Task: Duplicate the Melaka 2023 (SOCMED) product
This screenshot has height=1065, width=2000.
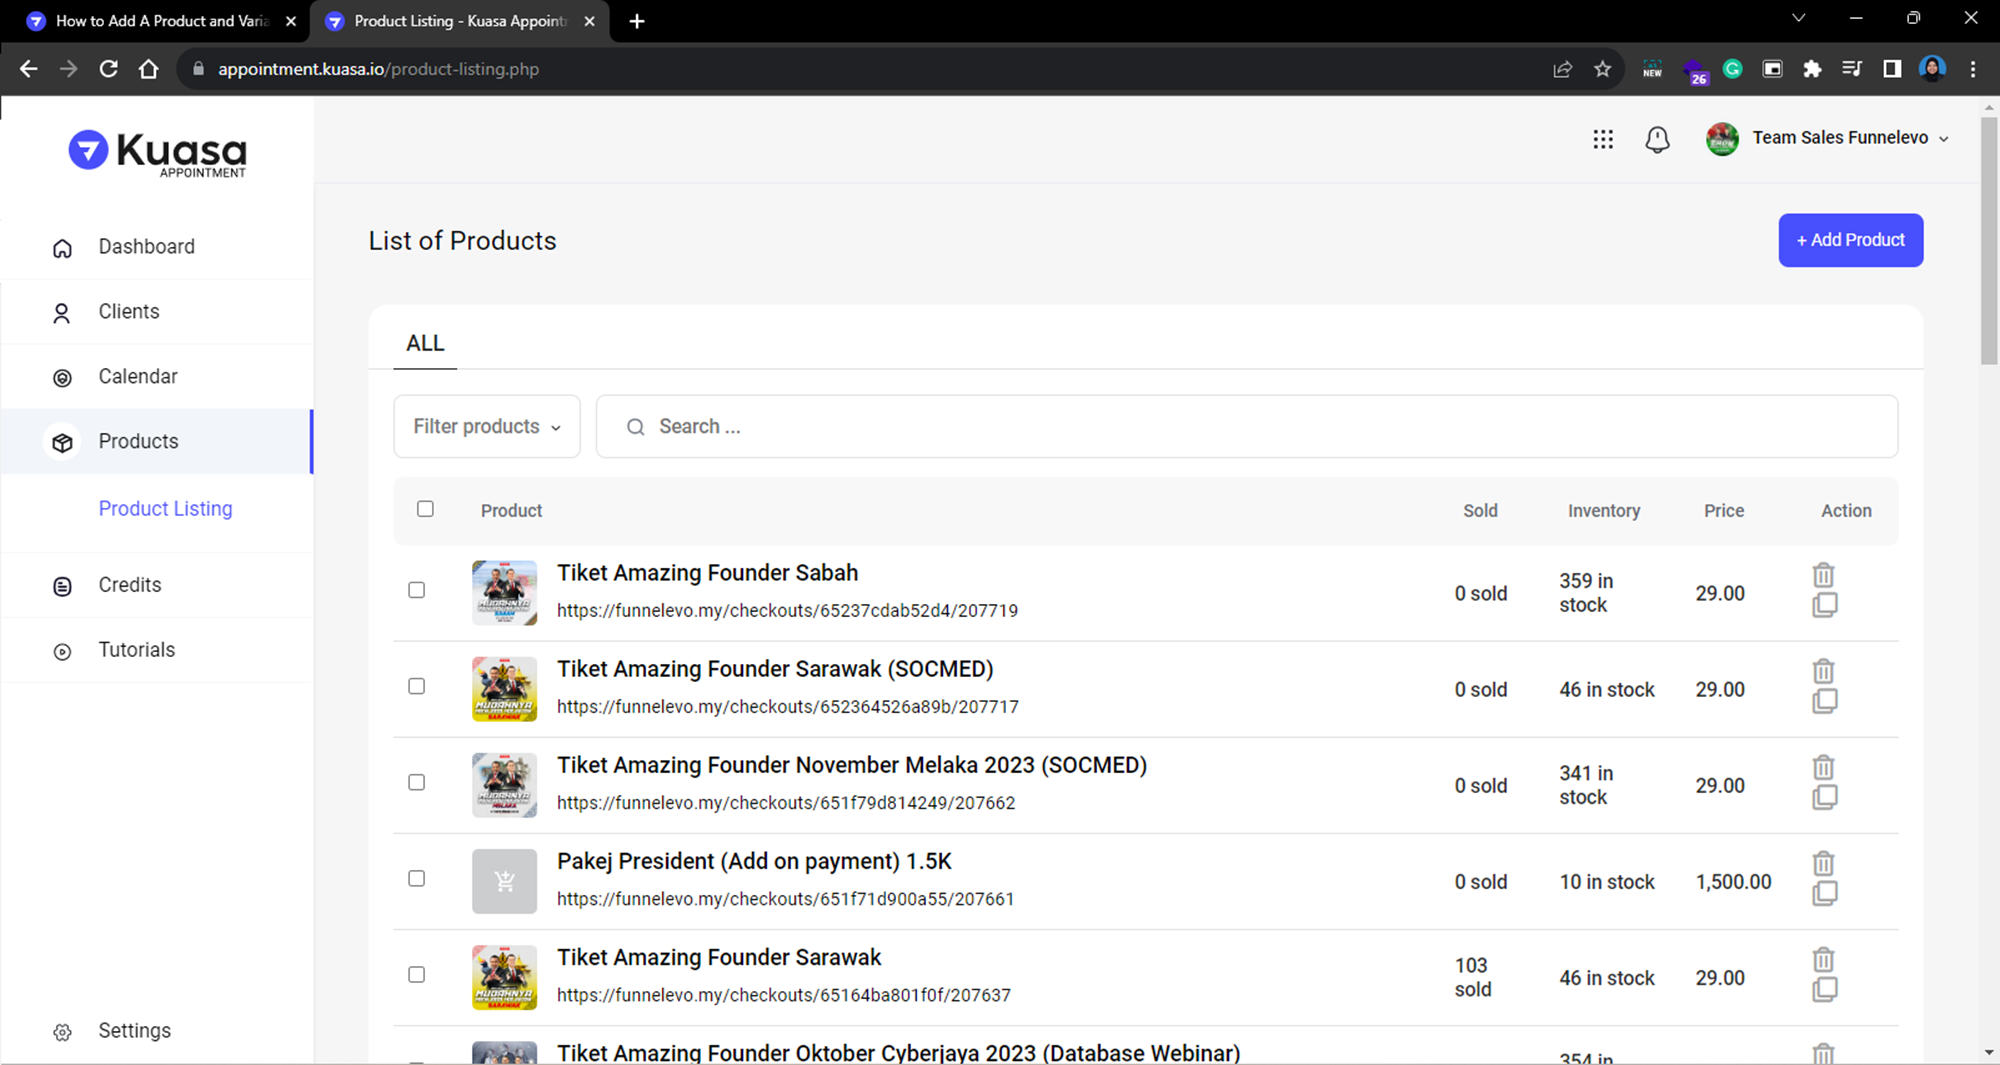Action: (x=1824, y=797)
